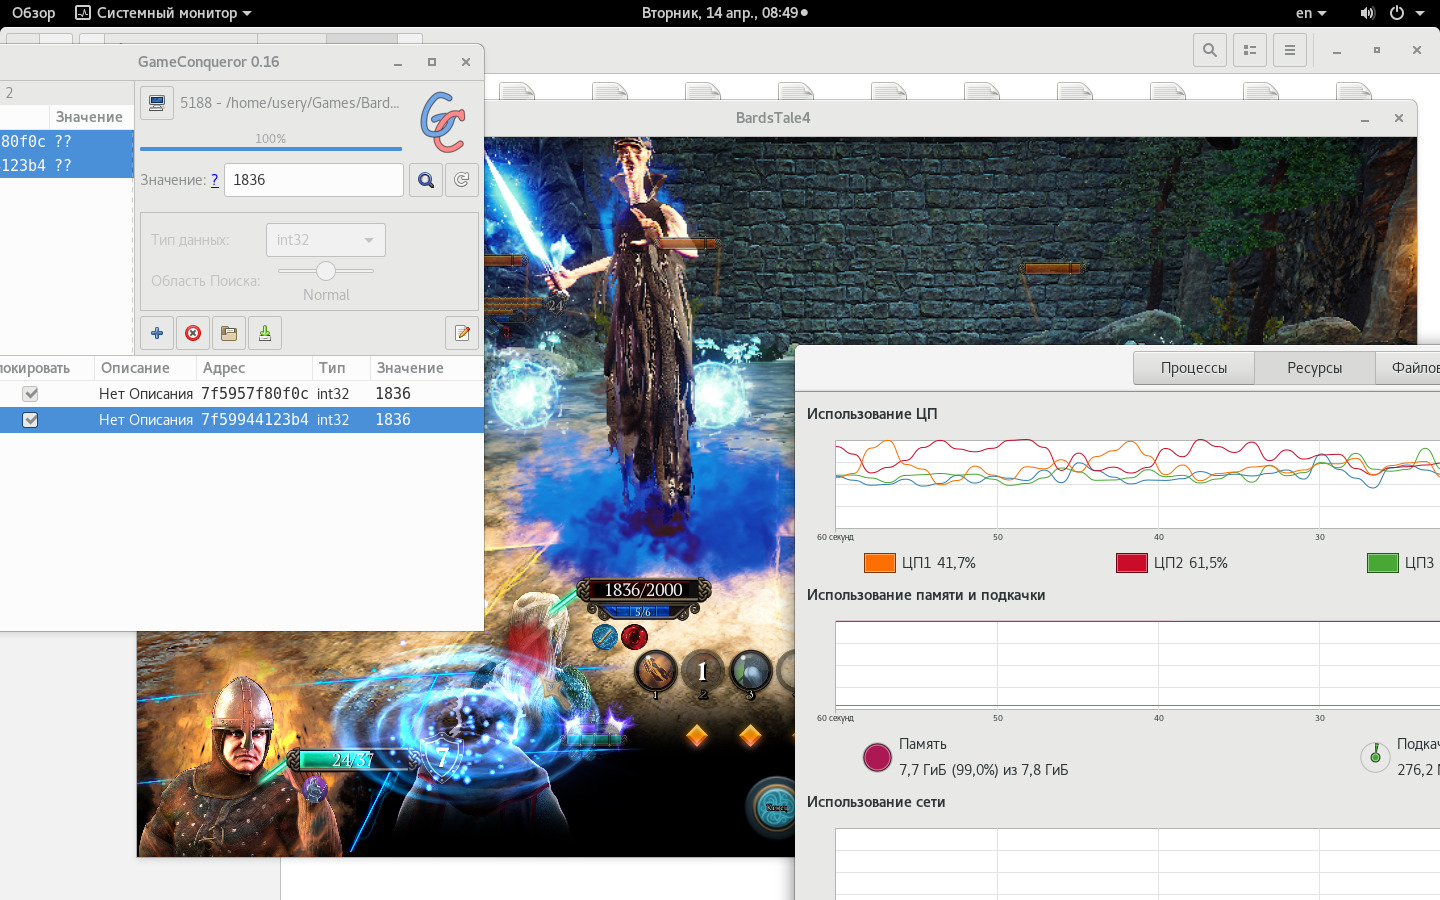The width and height of the screenshot is (1440, 900).
Task: Select scan result row 123b4
Action: pyautogui.click(x=66, y=166)
